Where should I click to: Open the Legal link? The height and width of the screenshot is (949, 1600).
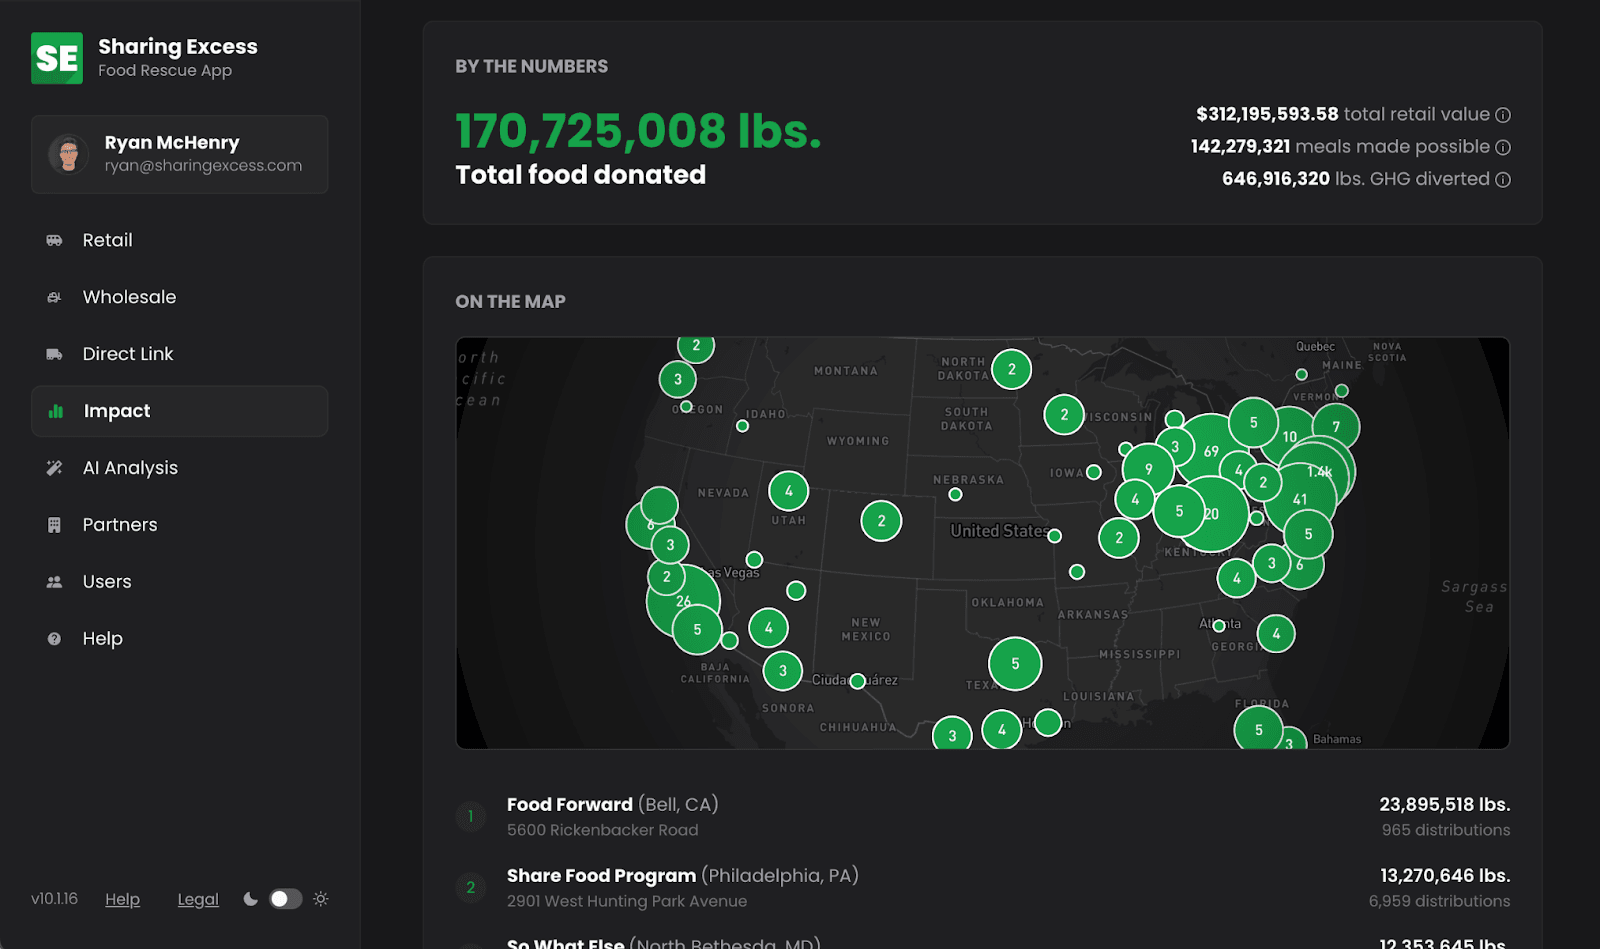click(x=198, y=900)
